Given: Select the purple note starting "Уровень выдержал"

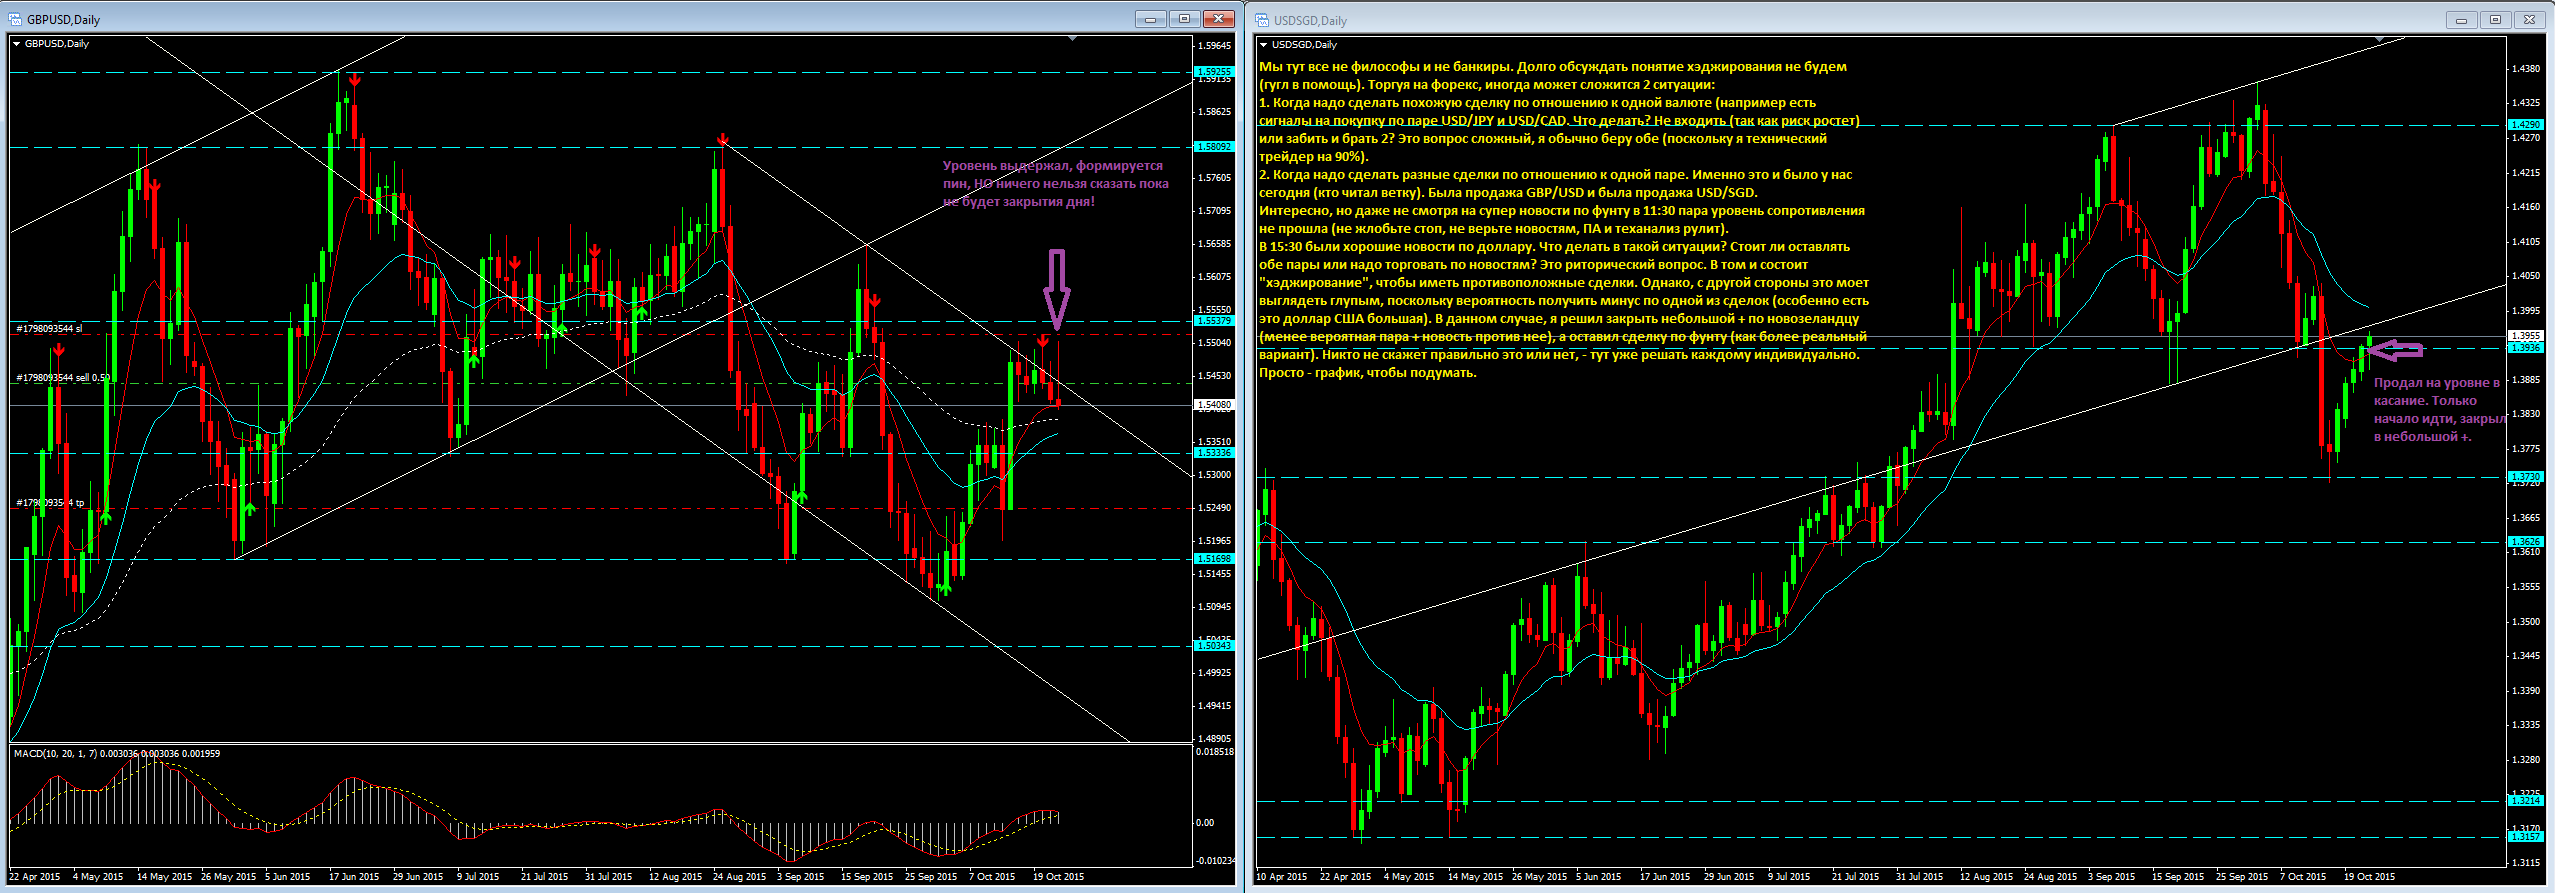Looking at the screenshot, I should point(1056,184).
